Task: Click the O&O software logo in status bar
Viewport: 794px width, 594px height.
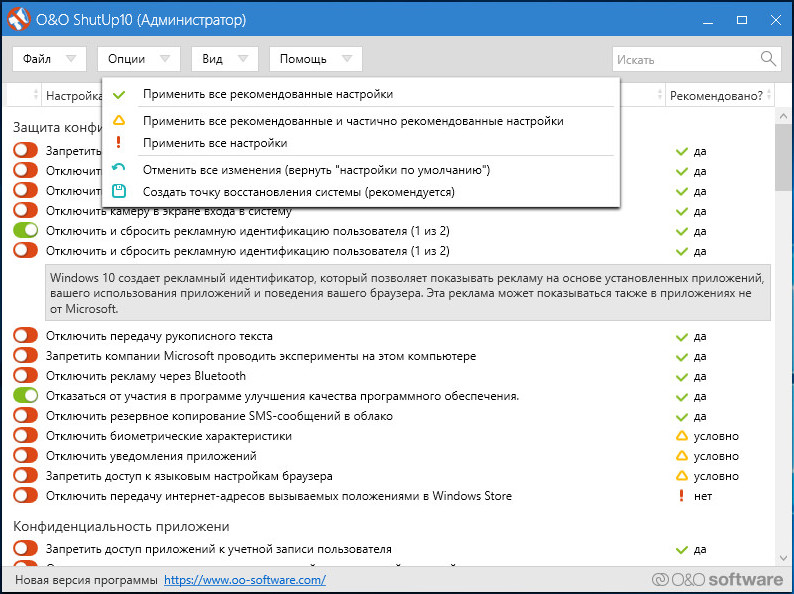Action: (x=717, y=579)
